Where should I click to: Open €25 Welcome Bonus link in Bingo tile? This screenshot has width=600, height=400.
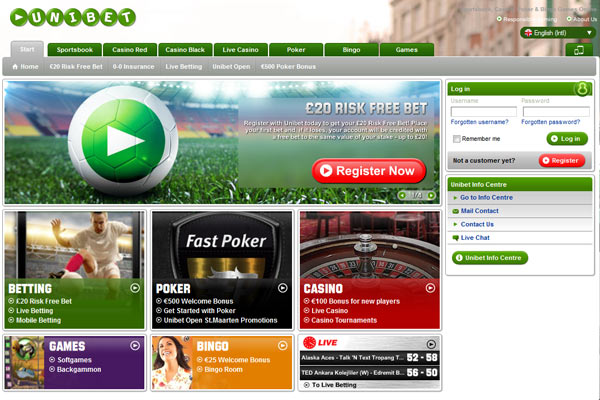[x=237, y=360]
